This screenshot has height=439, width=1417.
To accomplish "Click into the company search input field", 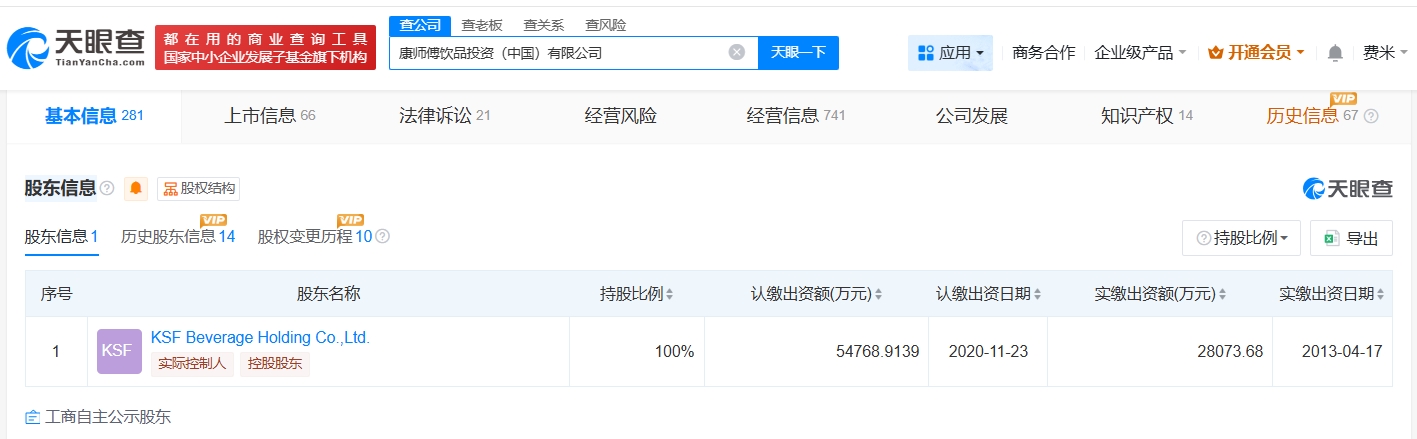I will (x=560, y=53).
